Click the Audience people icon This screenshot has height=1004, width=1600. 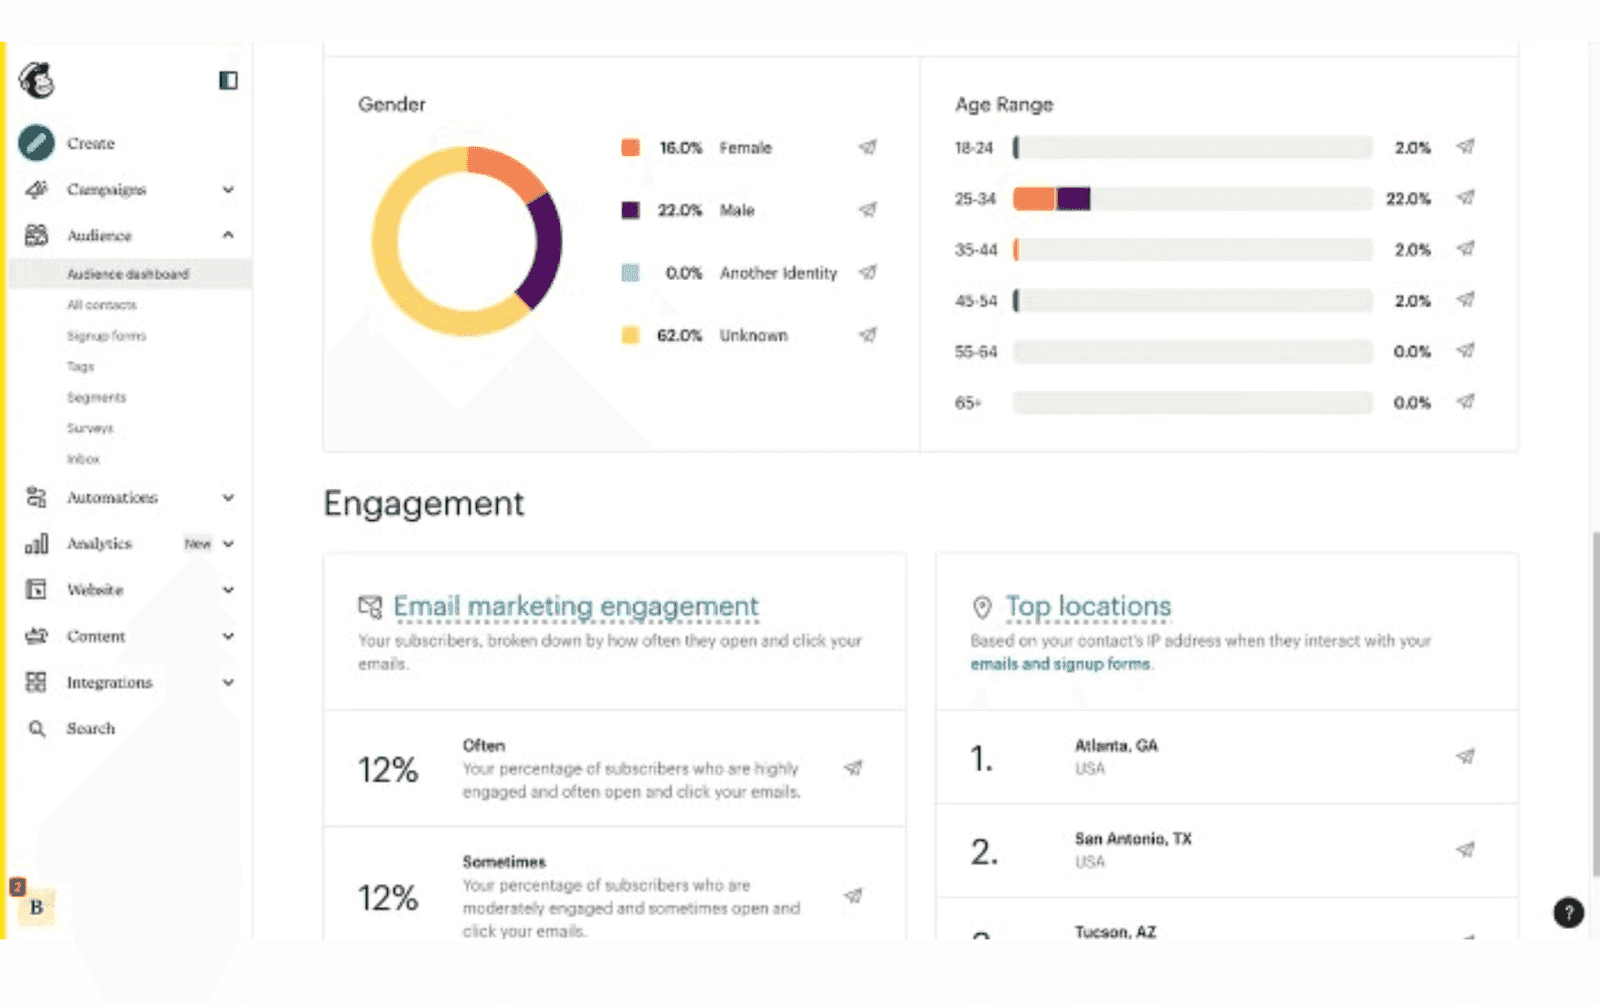[35, 235]
